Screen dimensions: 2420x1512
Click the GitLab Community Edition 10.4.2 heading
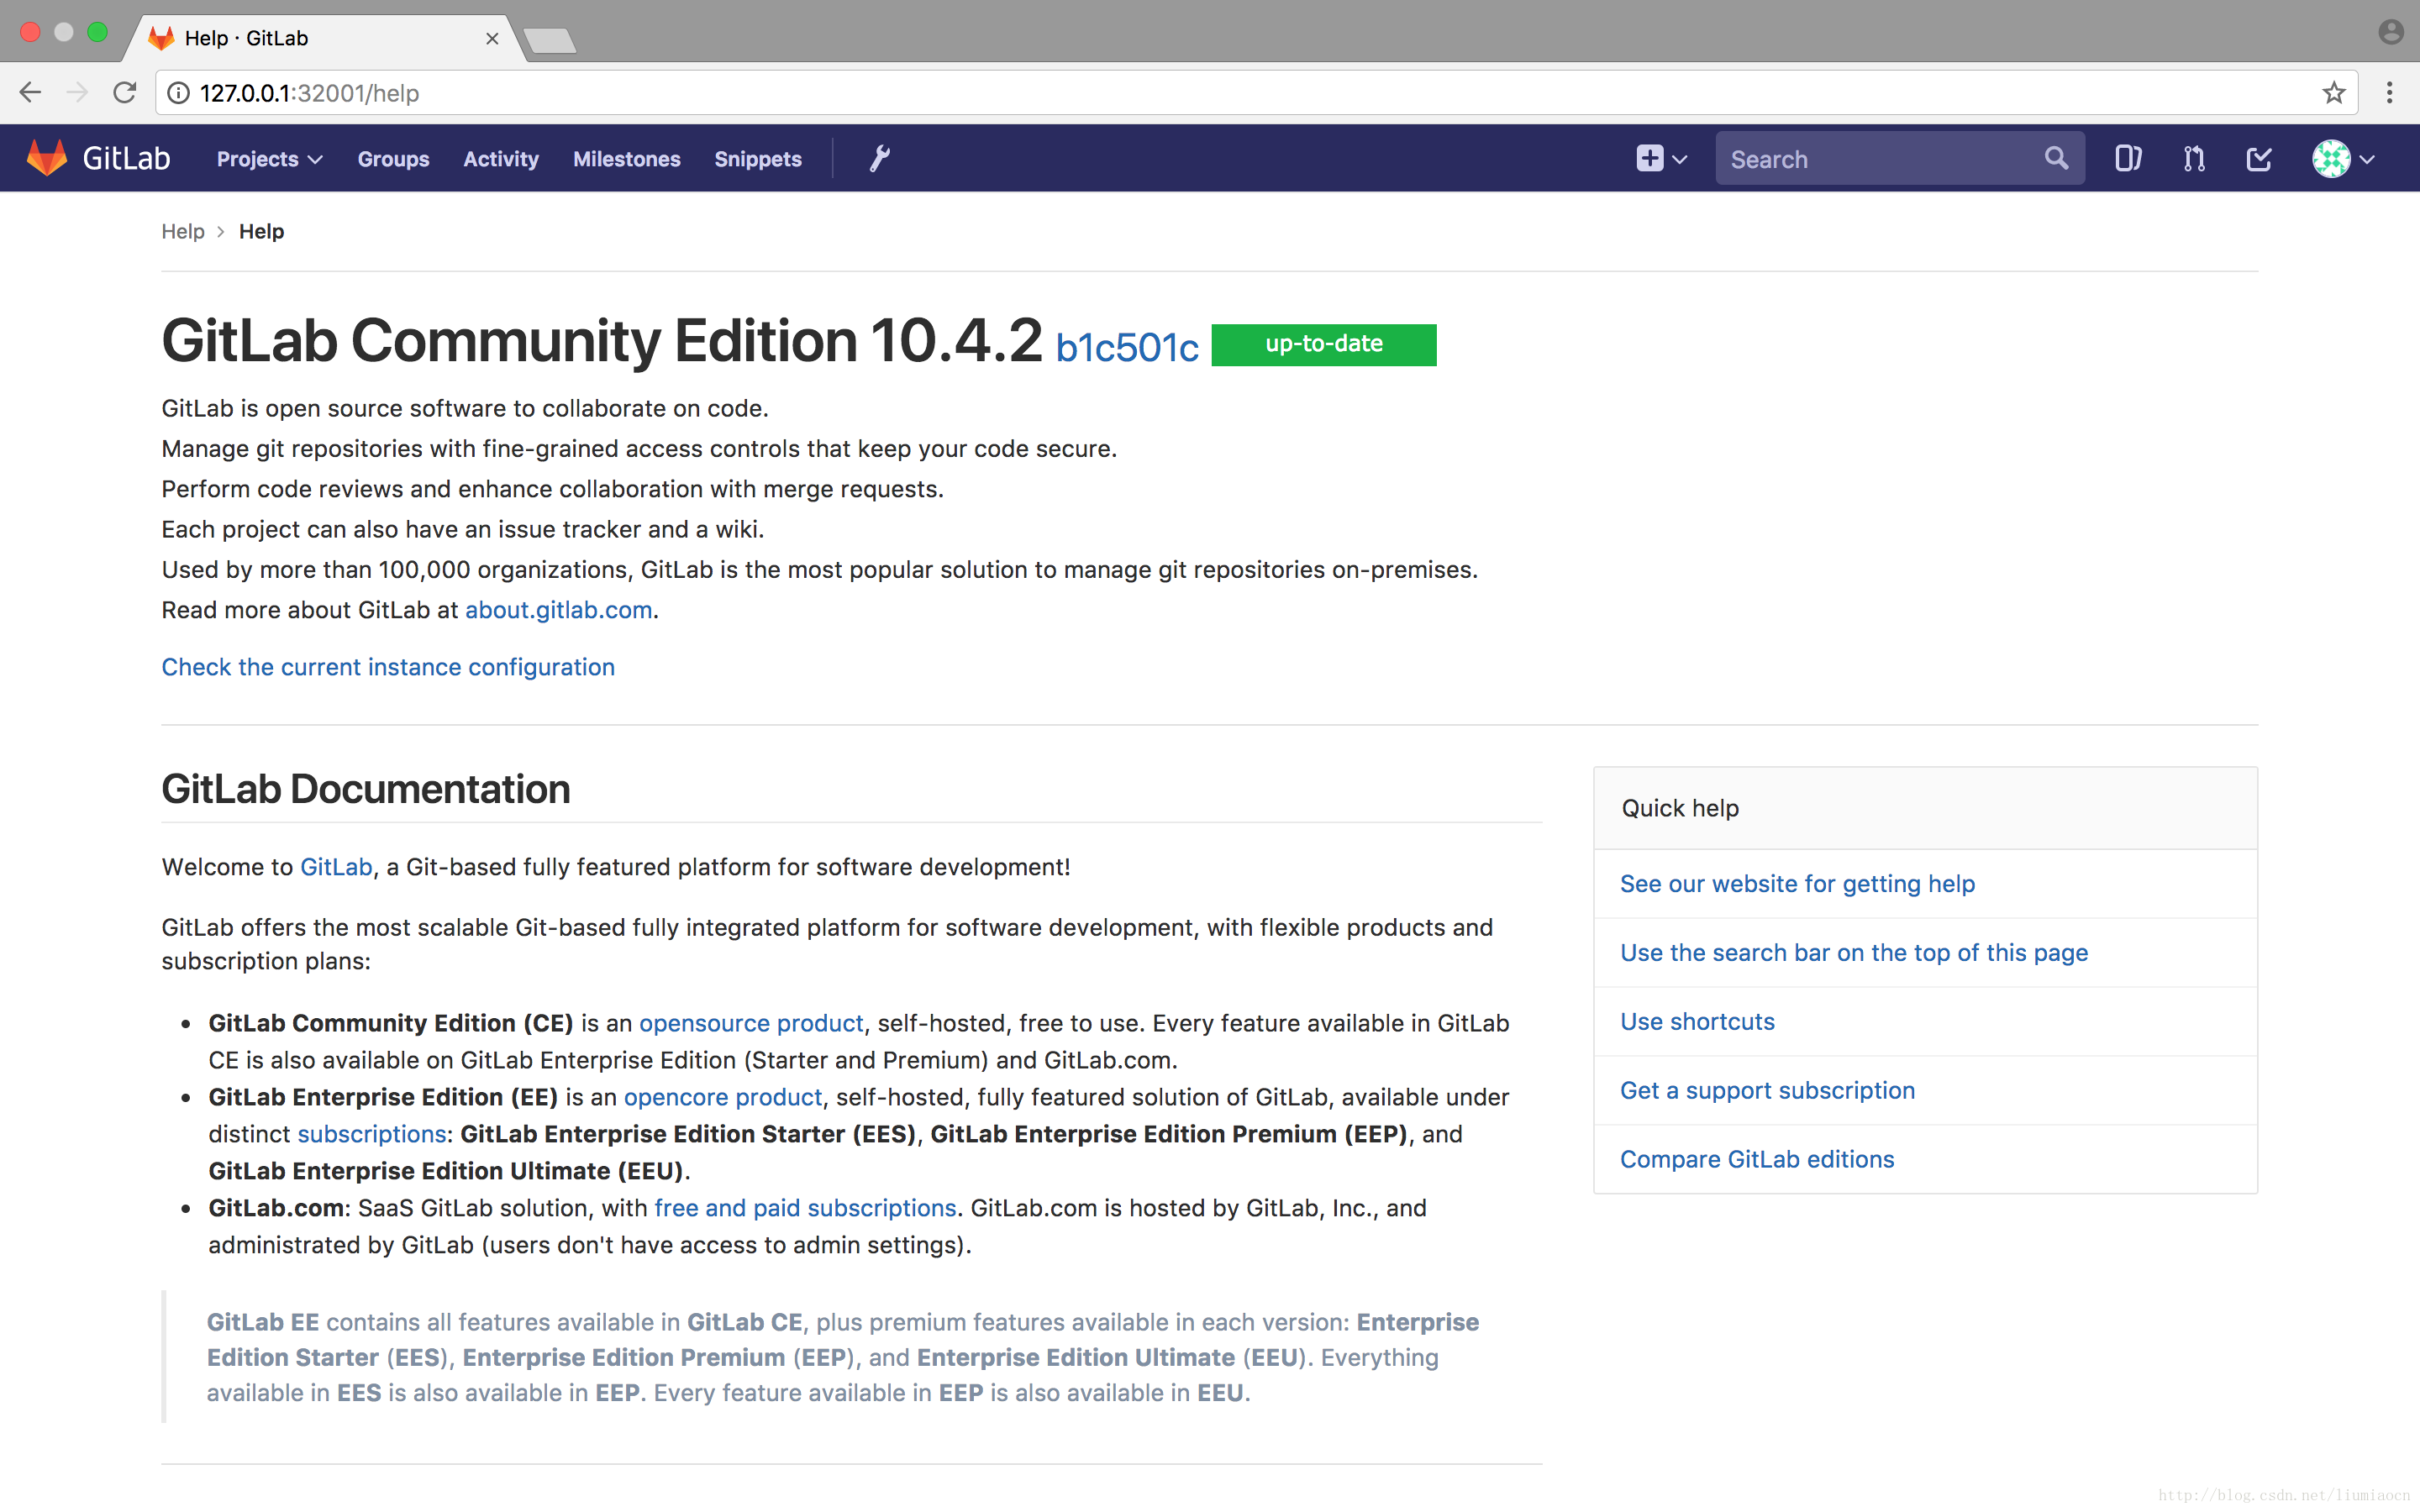[x=601, y=341]
